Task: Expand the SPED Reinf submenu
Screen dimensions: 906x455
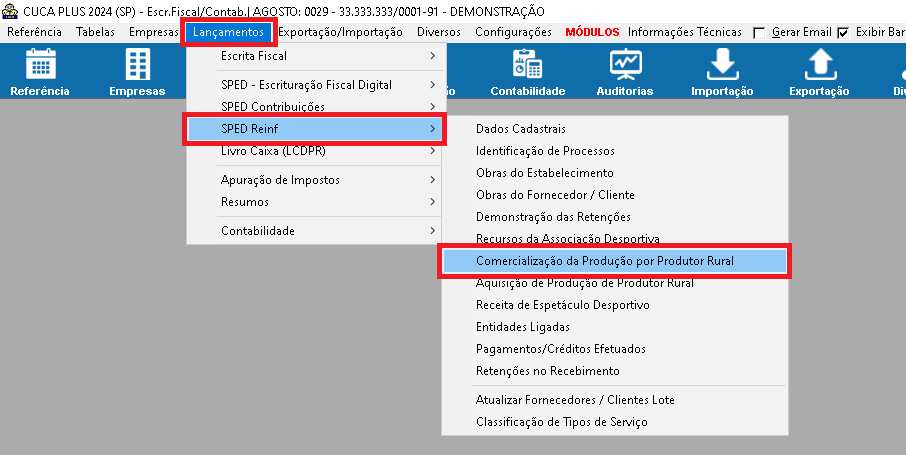Action: tap(315, 128)
